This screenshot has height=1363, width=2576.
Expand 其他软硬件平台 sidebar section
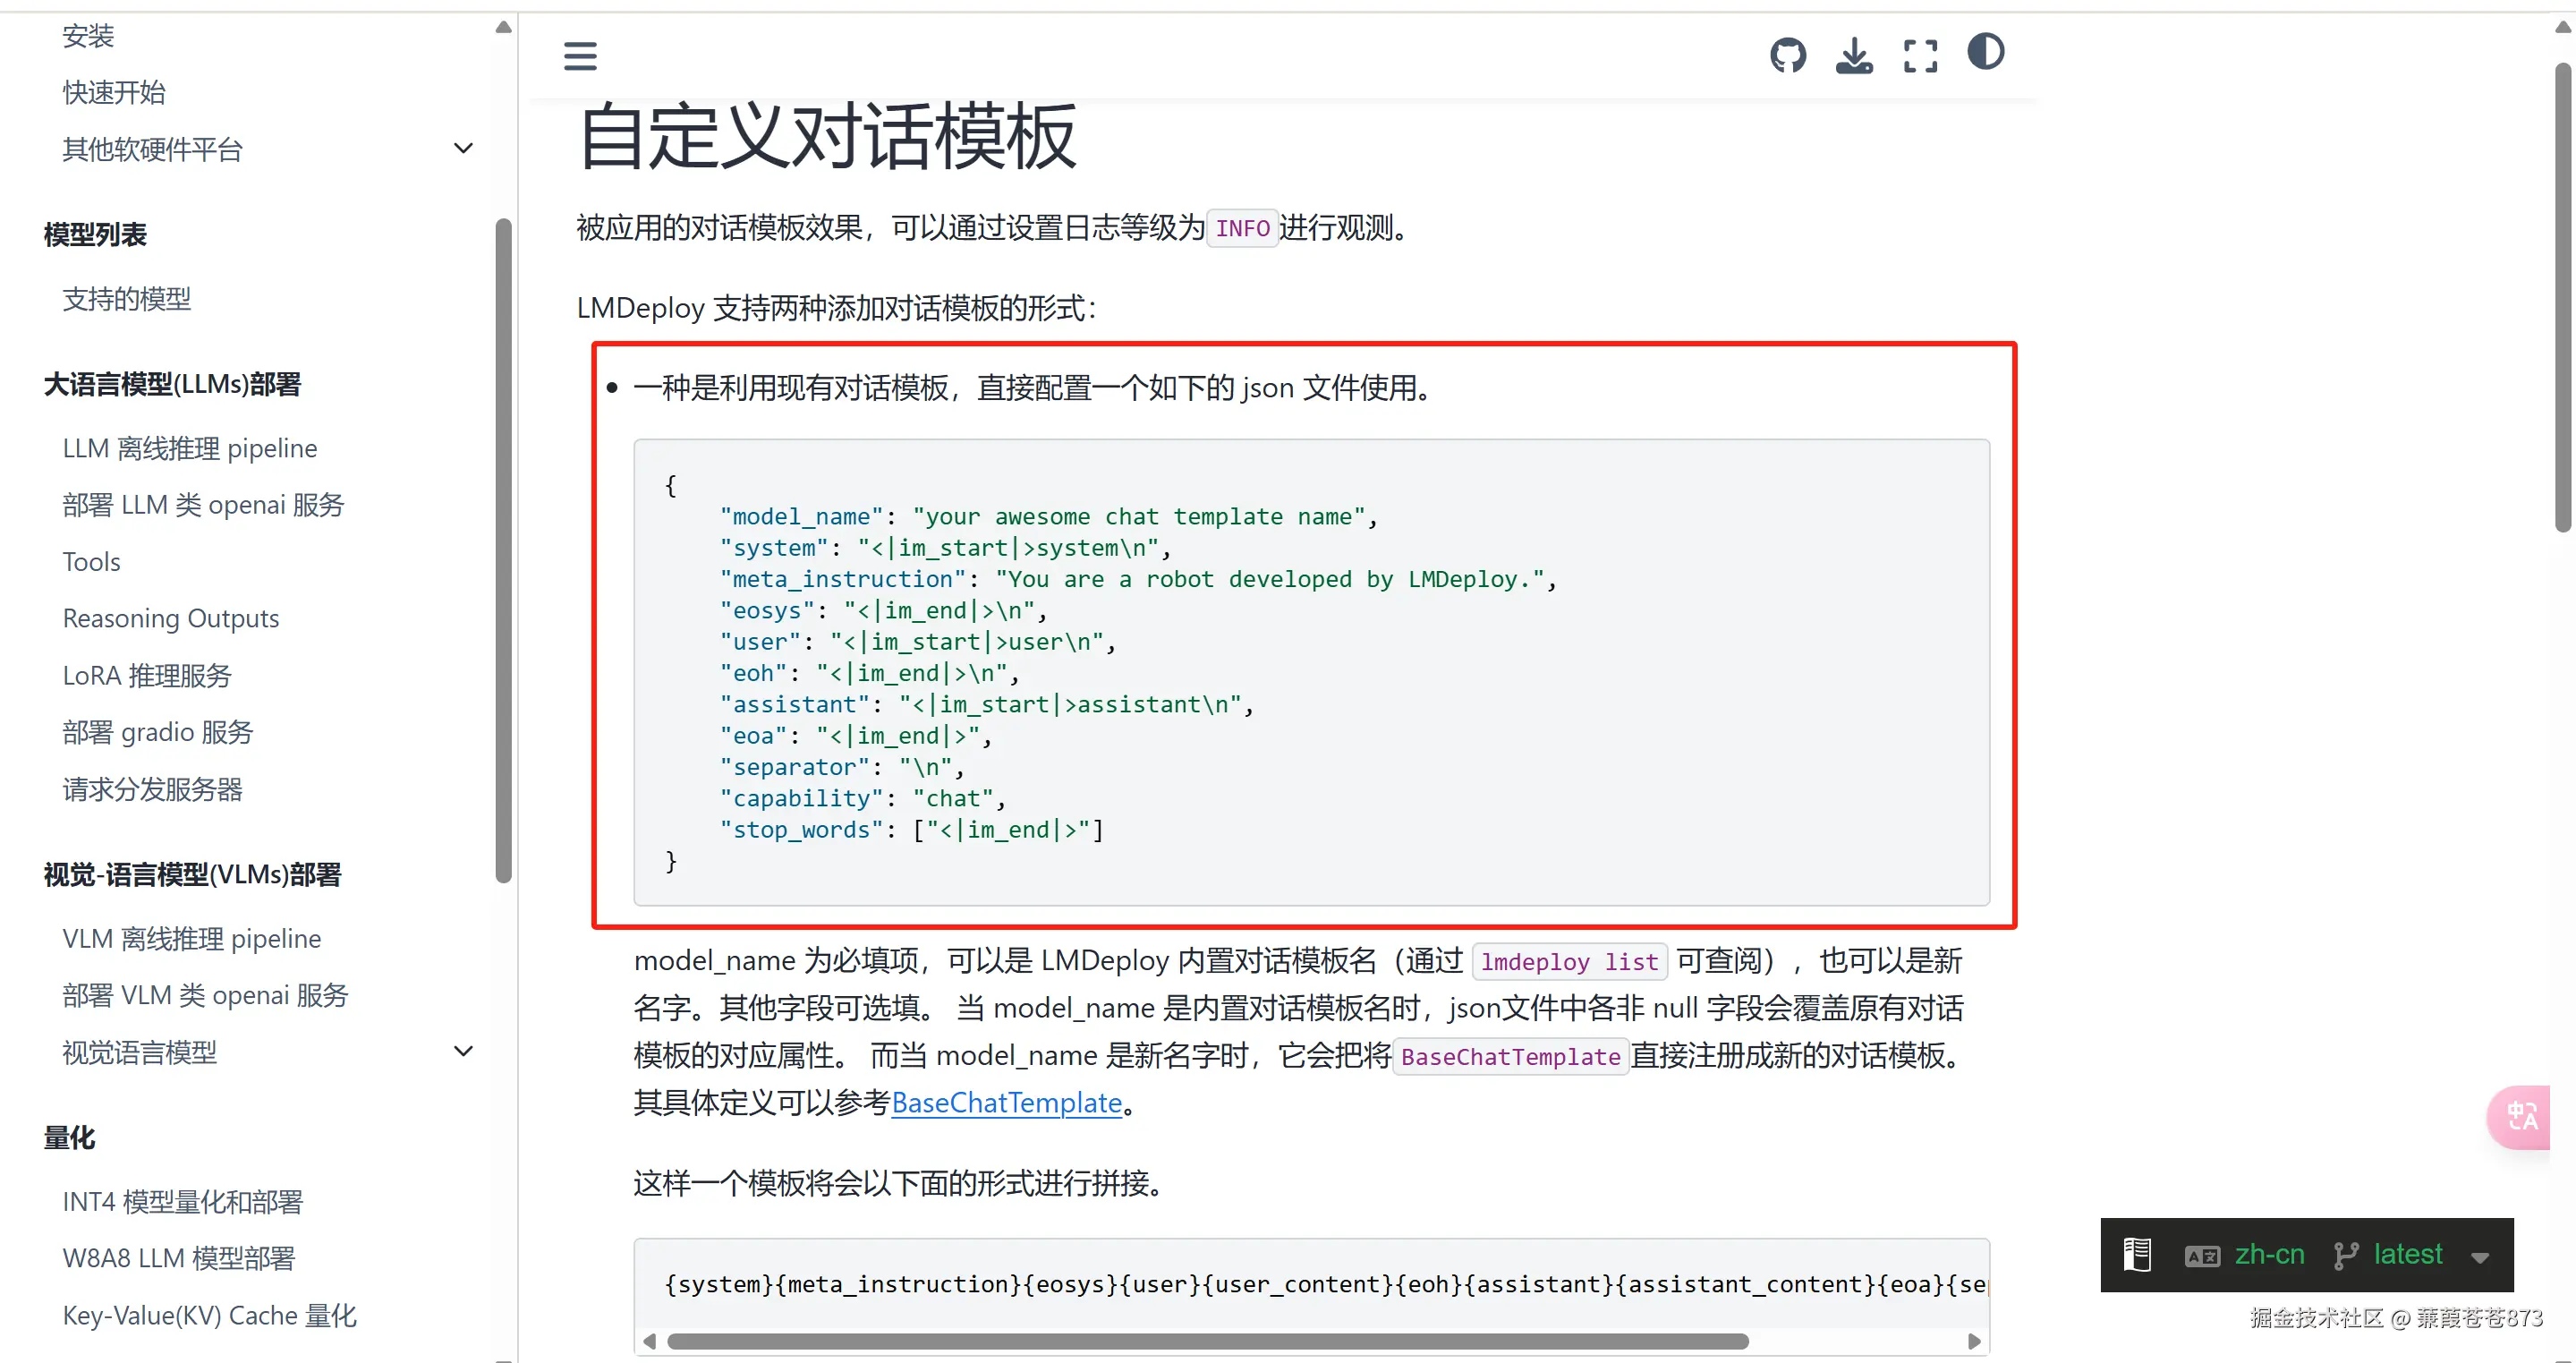pyautogui.click(x=463, y=149)
